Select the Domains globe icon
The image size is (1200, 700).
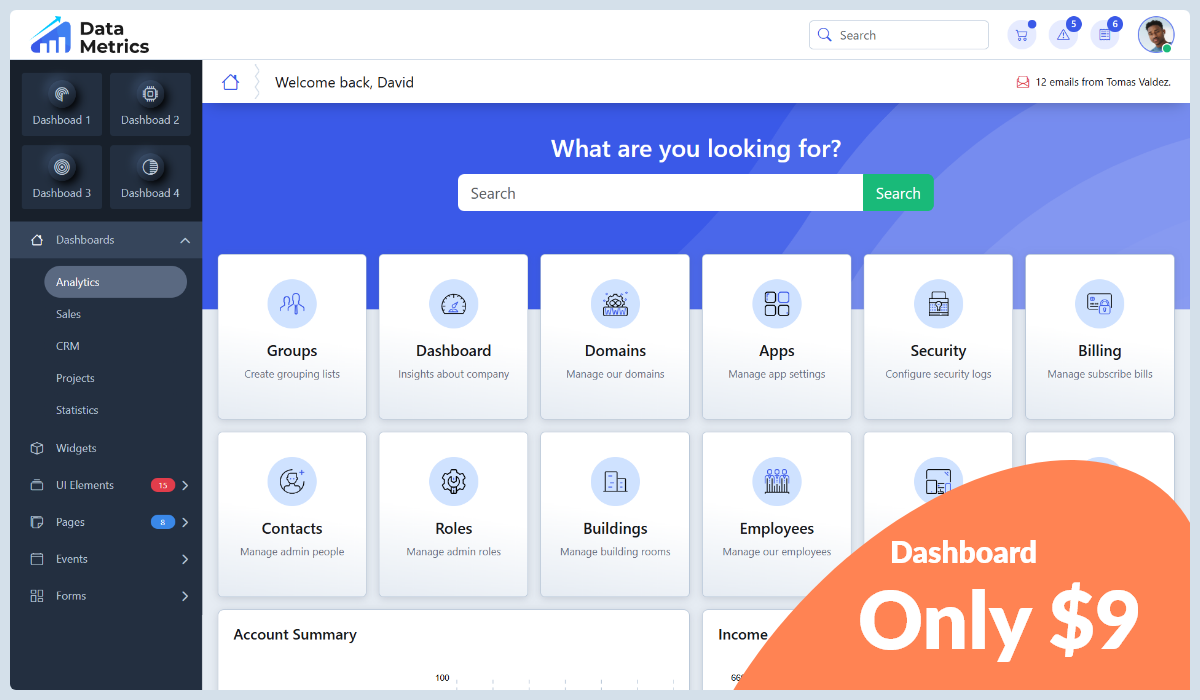[x=615, y=303]
